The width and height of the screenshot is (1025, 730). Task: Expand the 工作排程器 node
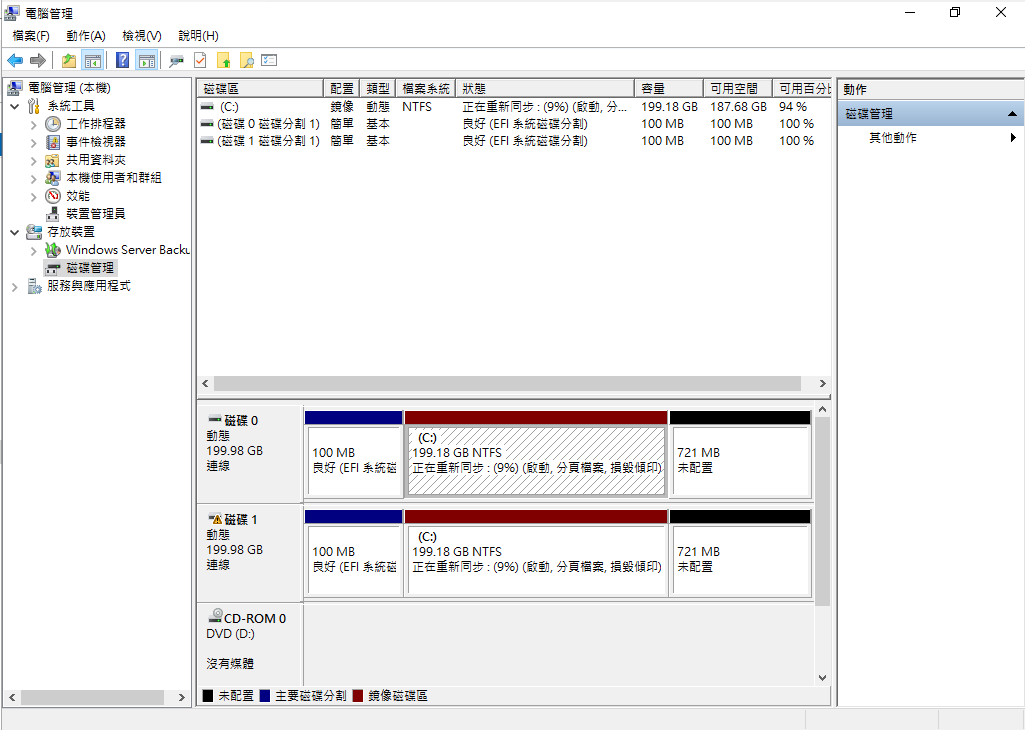pos(33,124)
